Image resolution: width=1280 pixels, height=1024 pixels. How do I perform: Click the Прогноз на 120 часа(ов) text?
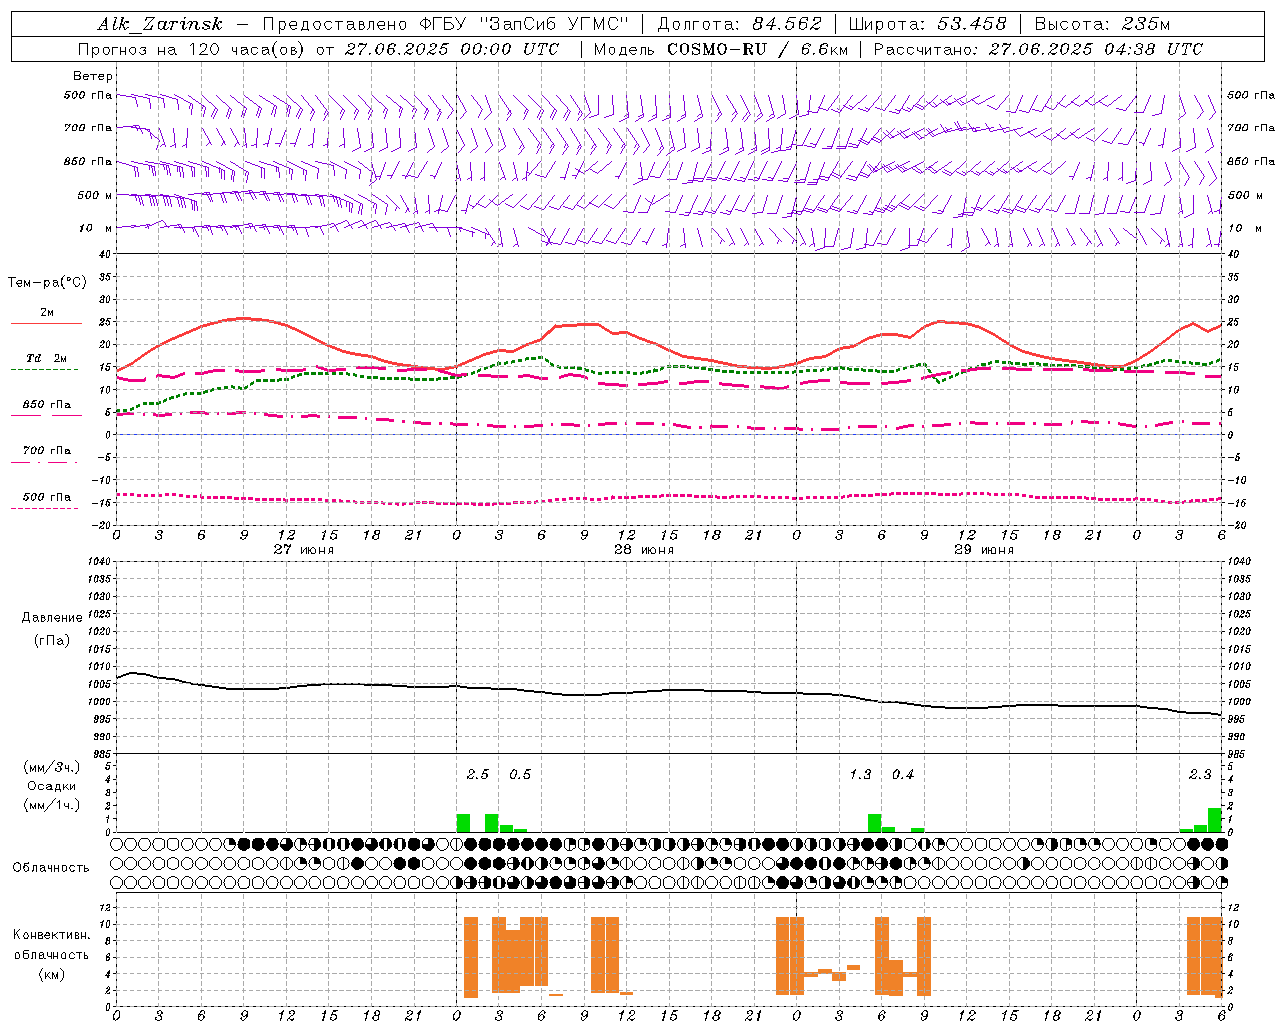tap(192, 49)
